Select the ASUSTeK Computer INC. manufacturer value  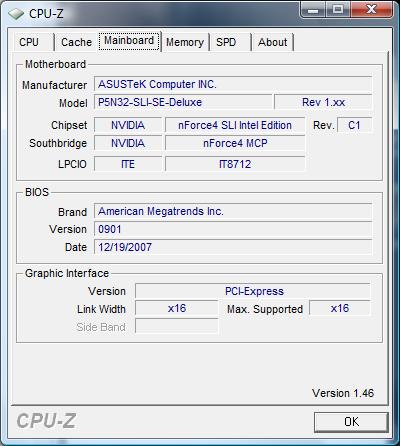pos(233,84)
